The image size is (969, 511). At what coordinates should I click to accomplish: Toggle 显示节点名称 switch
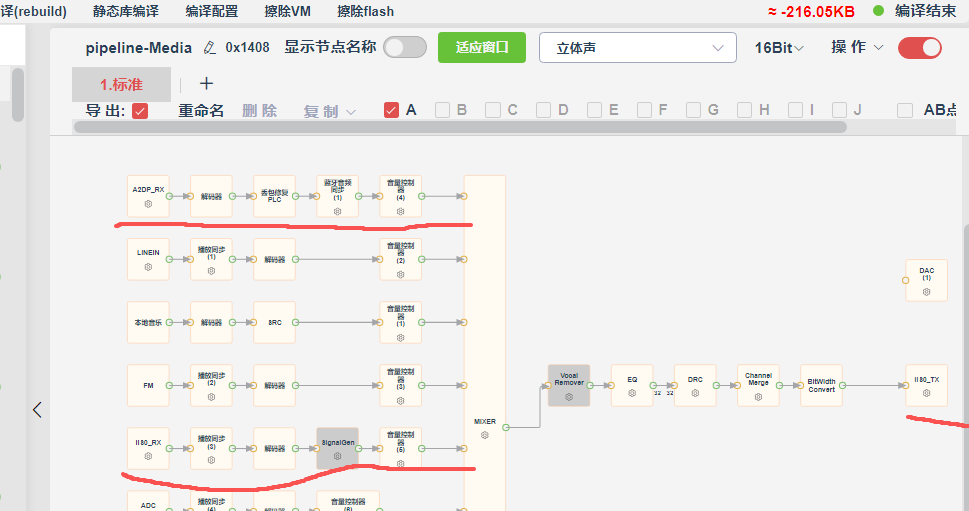[405, 47]
